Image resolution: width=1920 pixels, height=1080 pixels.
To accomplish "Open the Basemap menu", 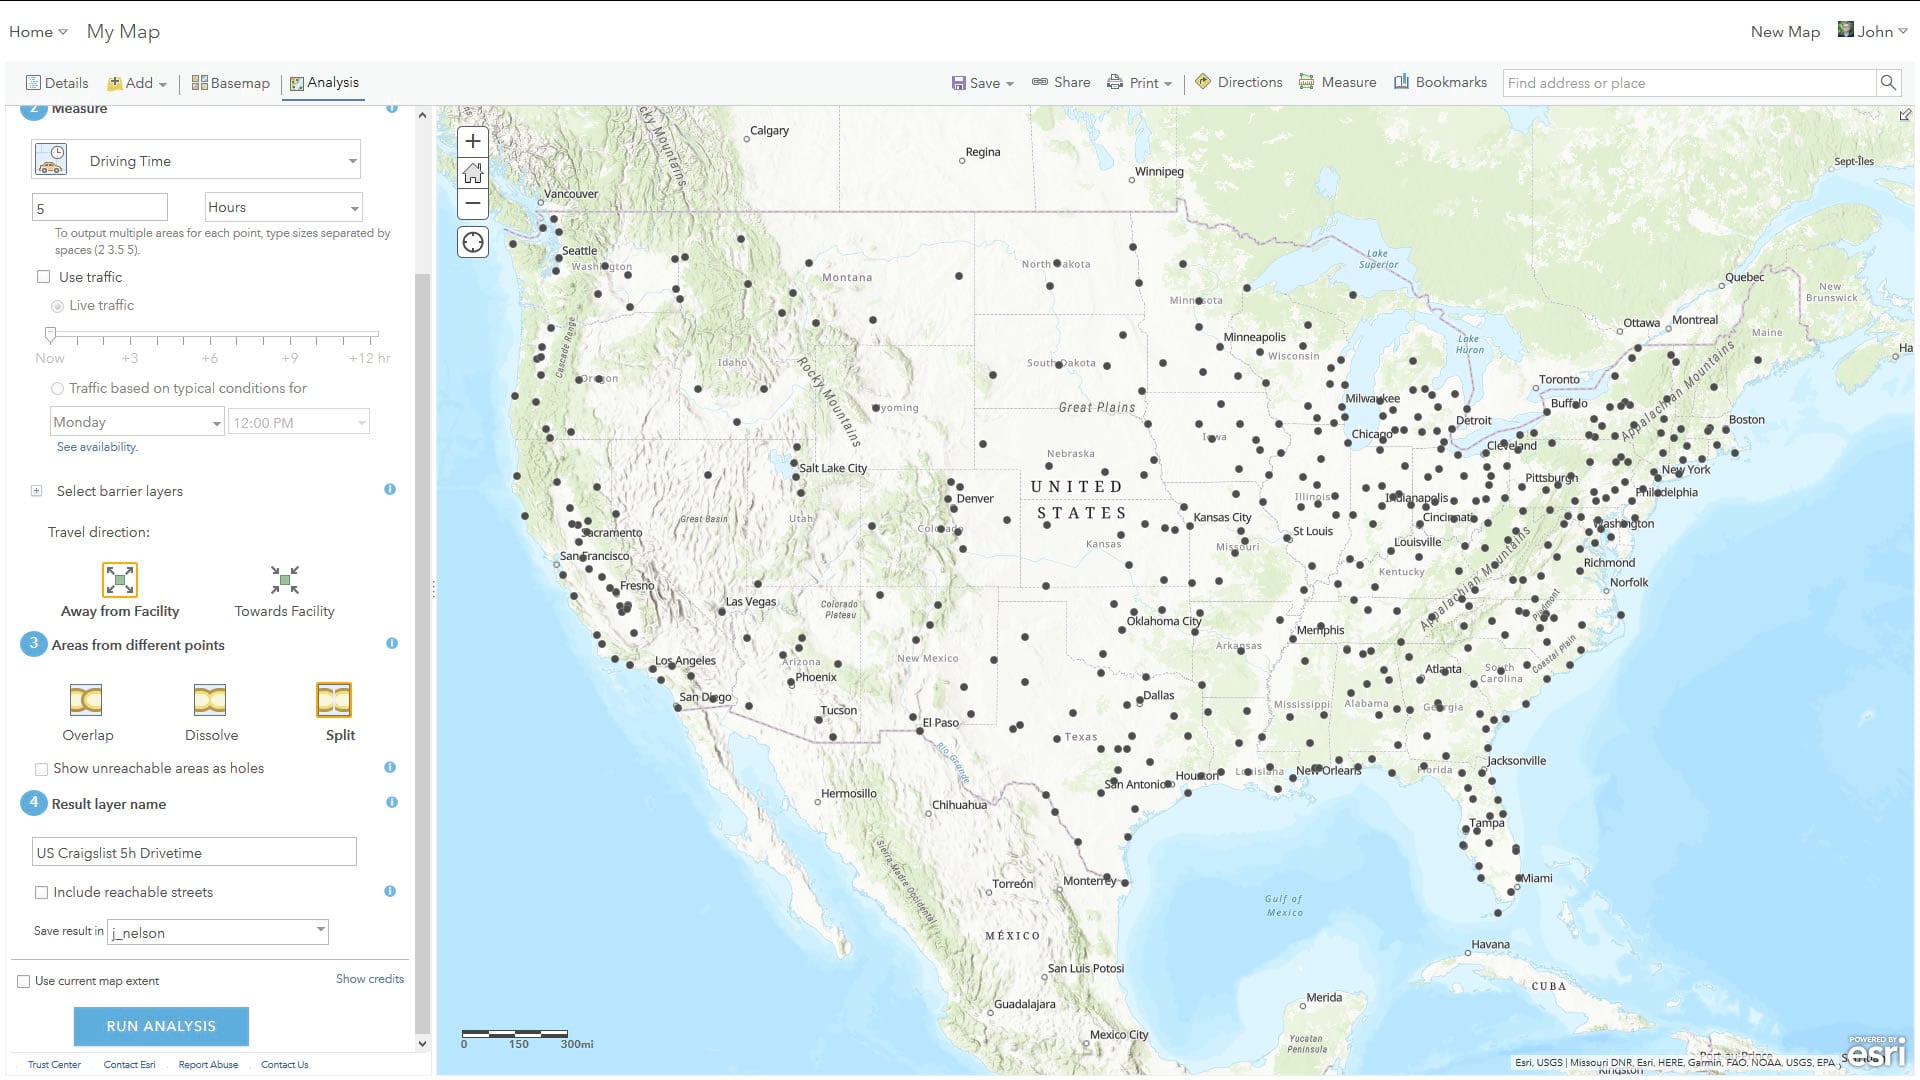I will 231,83.
